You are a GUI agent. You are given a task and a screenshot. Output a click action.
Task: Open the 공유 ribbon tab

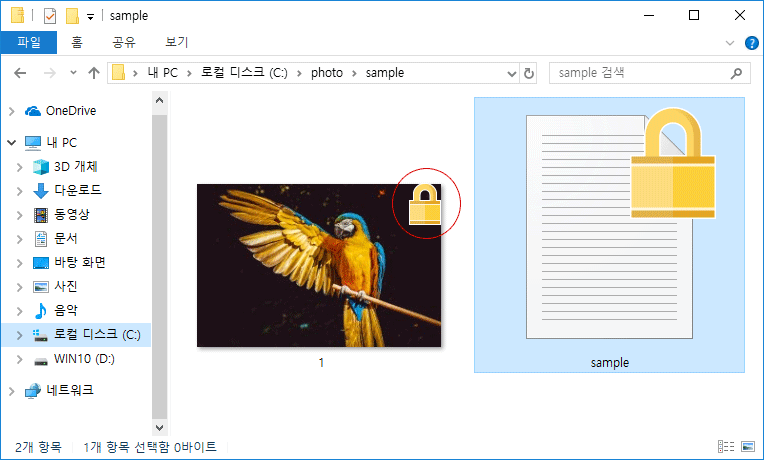124,42
